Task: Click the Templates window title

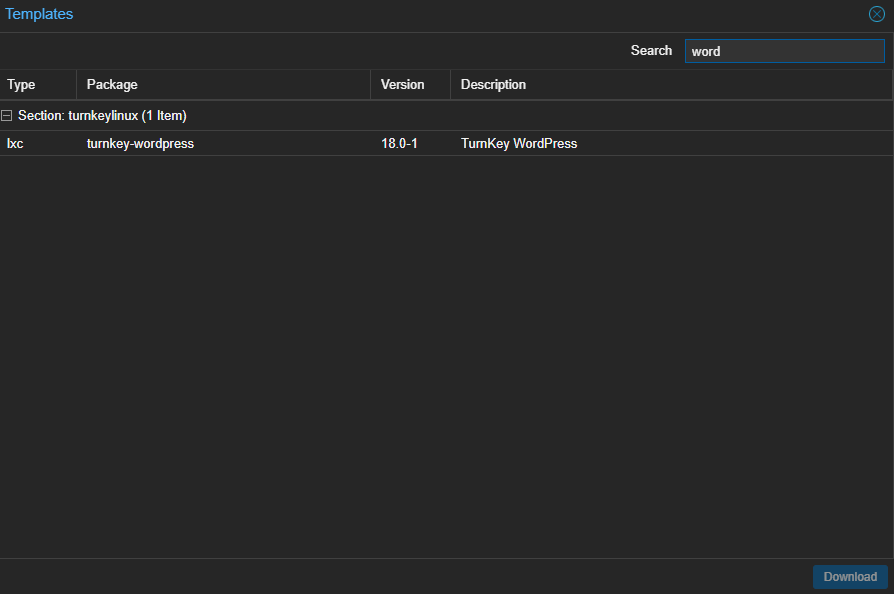Action: click(x=39, y=15)
